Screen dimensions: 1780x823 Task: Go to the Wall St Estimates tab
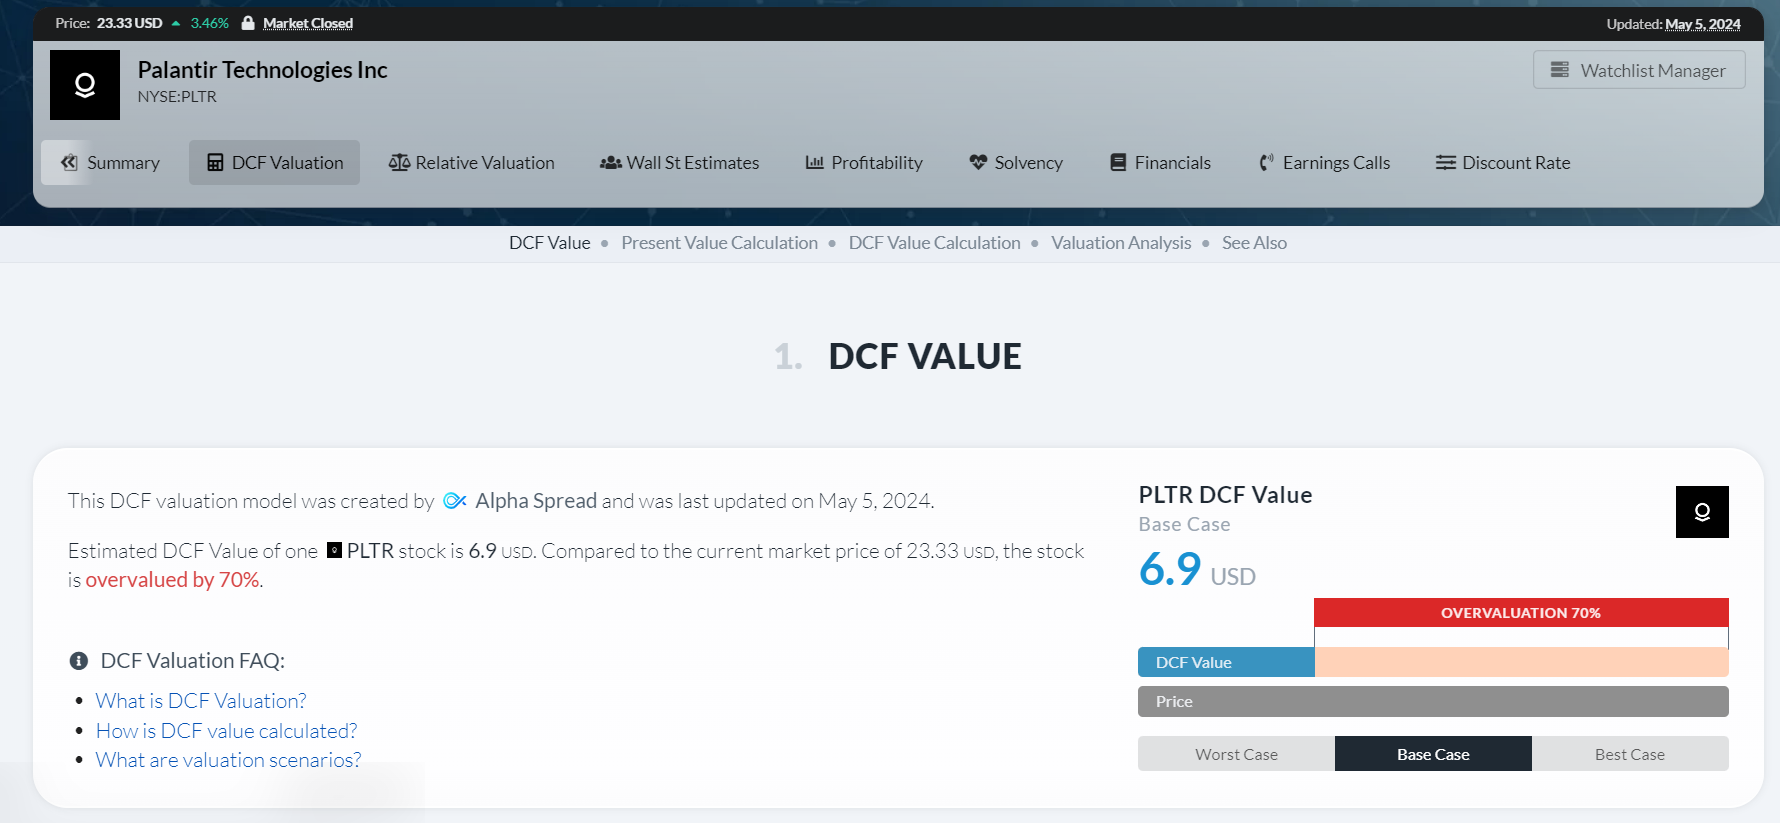point(680,163)
